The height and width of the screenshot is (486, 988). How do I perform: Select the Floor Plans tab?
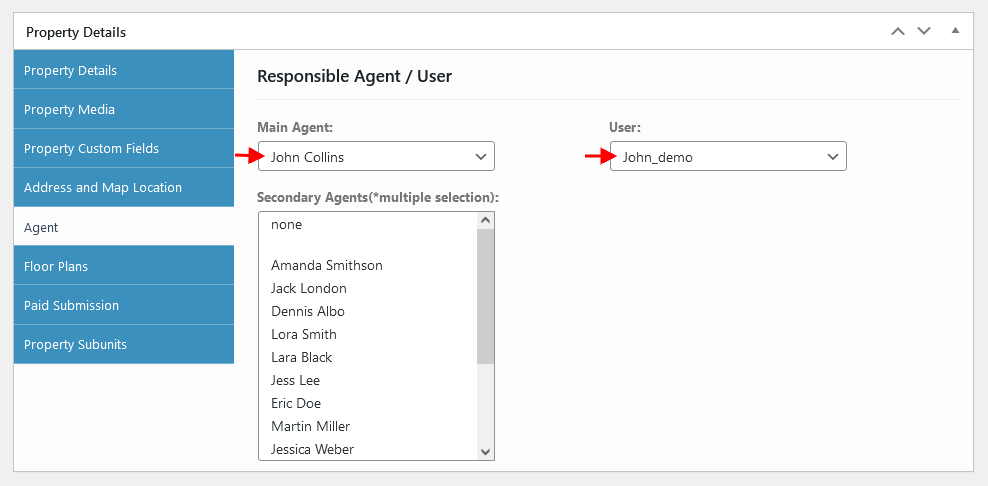124,266
